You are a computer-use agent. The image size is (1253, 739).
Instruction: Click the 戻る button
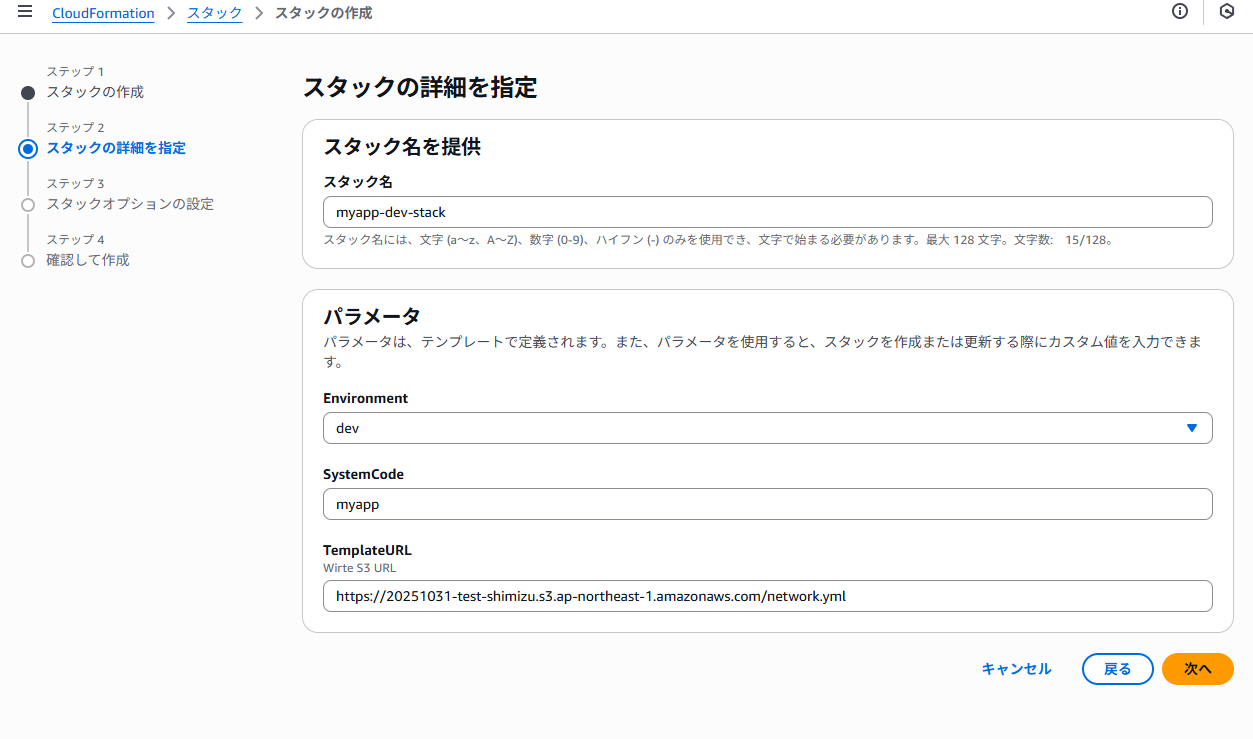pyautogui.click(x=1117, y=669)
